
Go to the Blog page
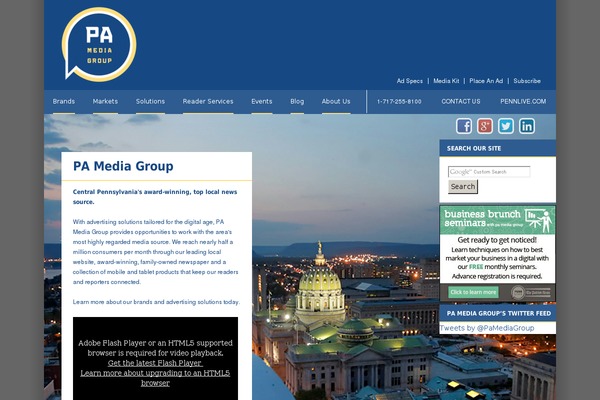tap(297, 101)
